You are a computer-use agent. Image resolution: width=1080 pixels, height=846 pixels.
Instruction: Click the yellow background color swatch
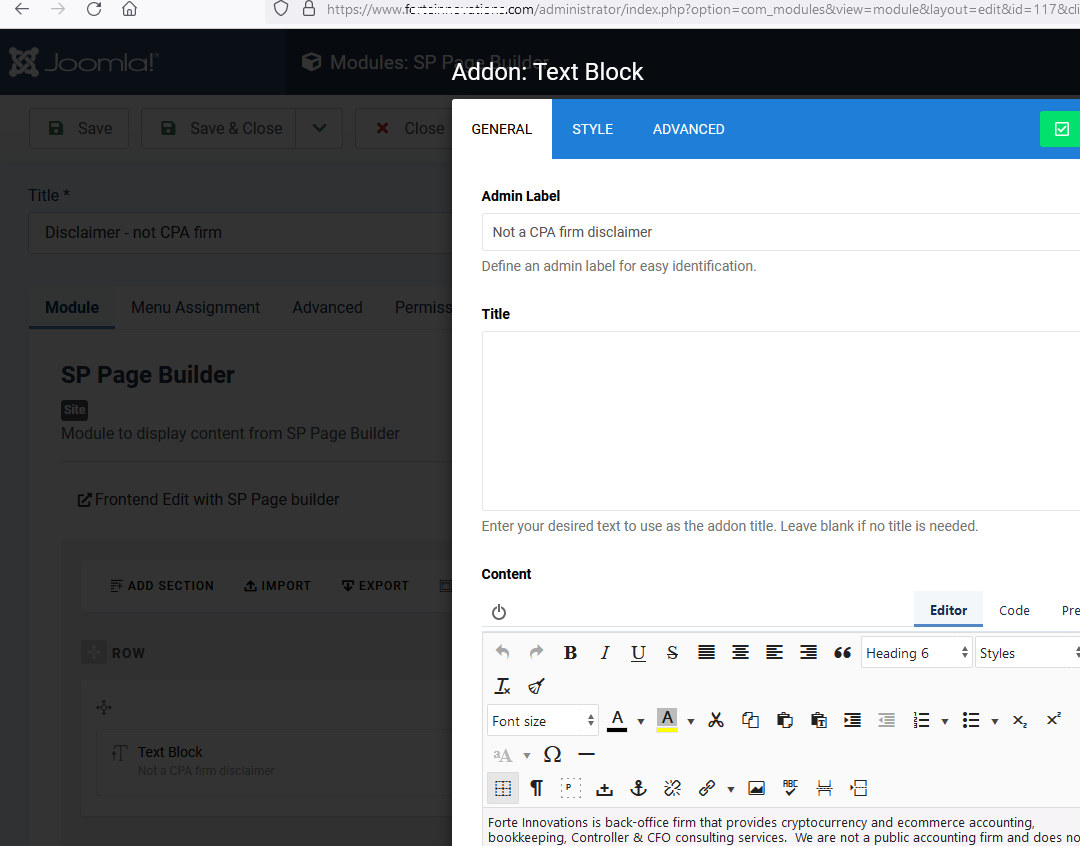[x=667, y=720]
